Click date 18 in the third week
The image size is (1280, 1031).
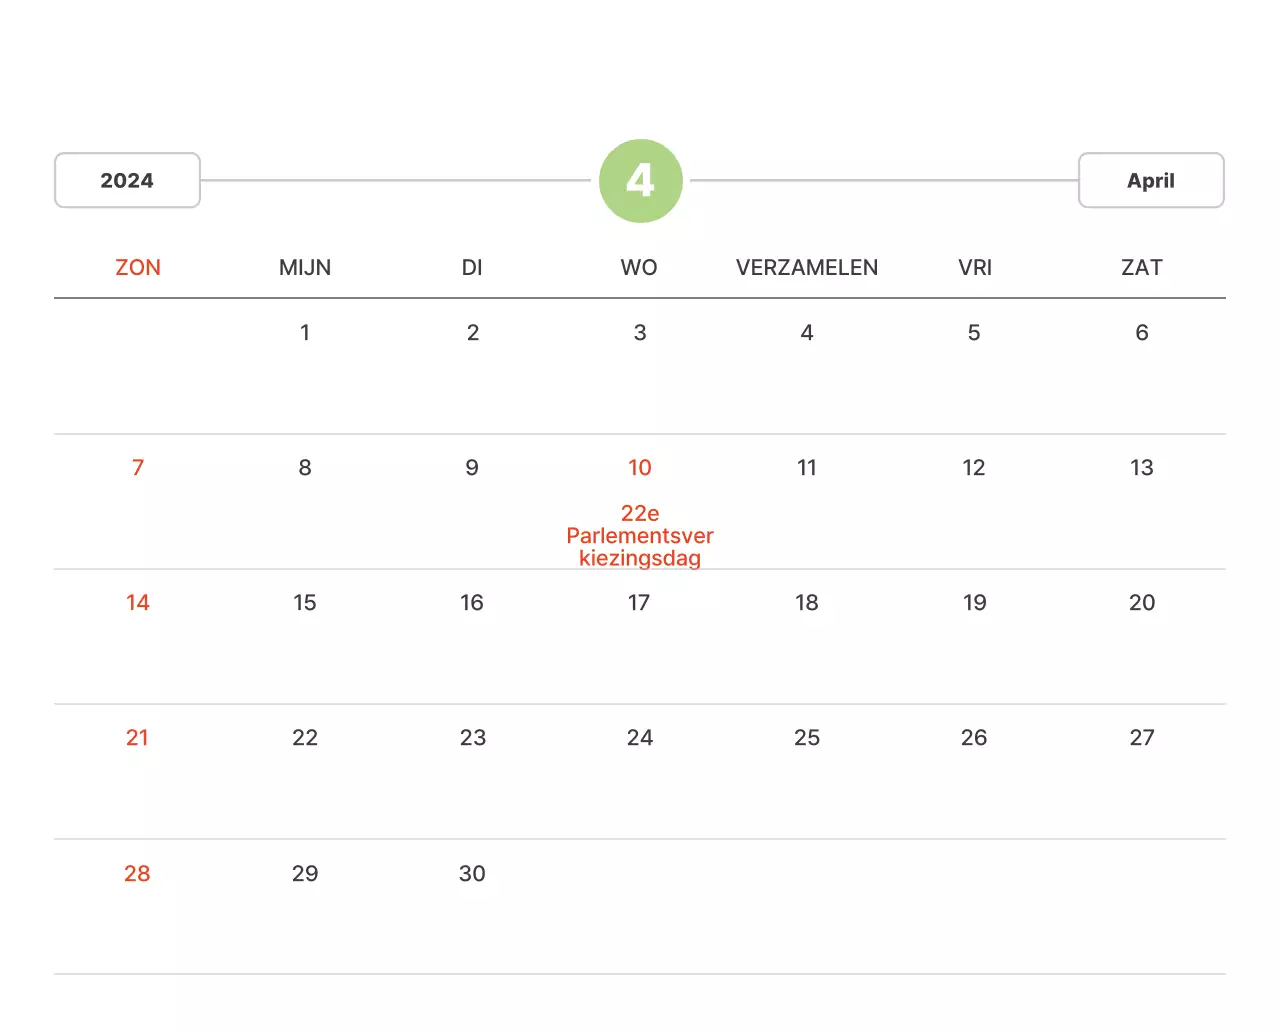(807, 603)
